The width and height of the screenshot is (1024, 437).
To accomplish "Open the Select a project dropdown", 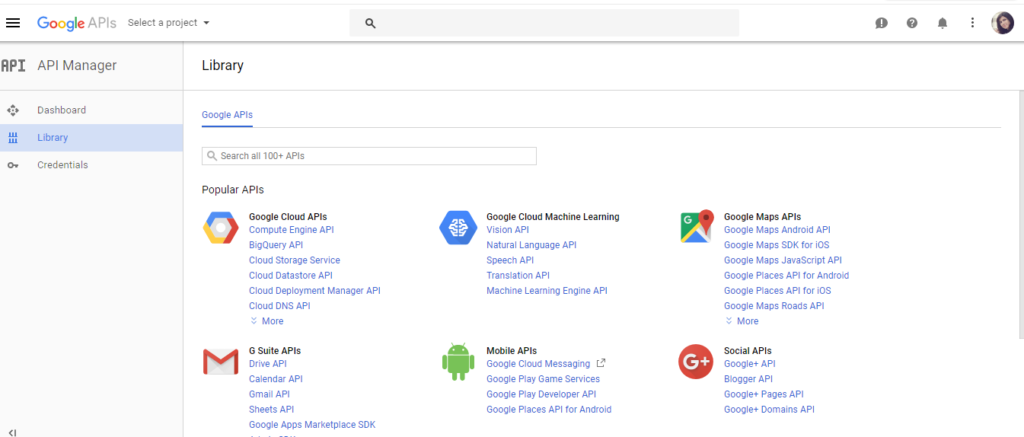I will coord(168,23).
